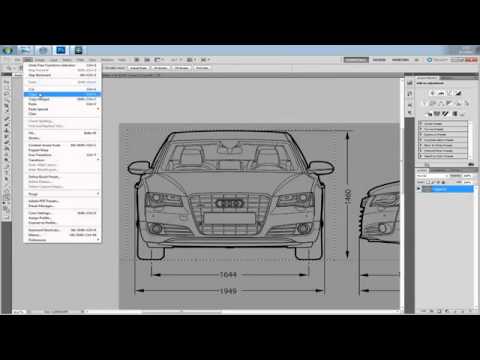Image resolution: width=480 pixels, height=360 pixels.
Task: Add a Color Balance adjustment icon
Action: tap(441, 103)
